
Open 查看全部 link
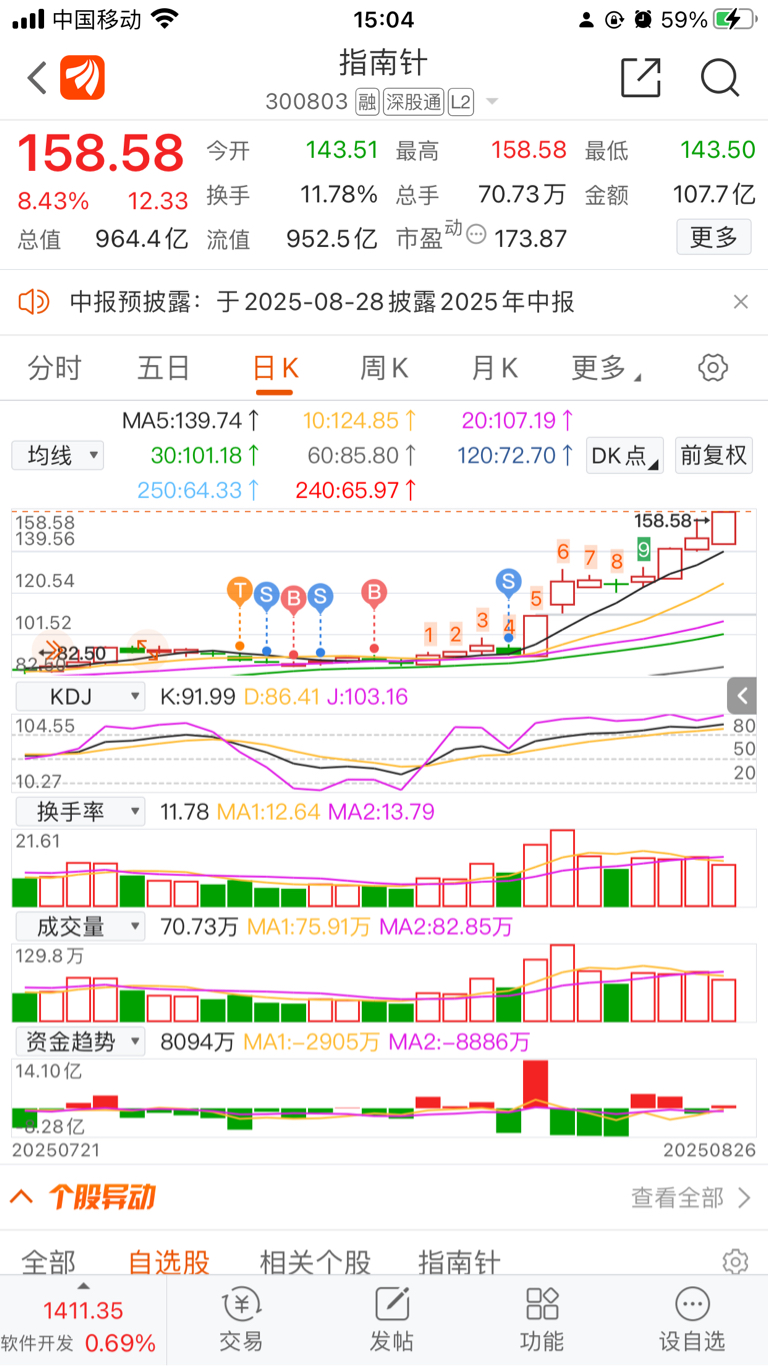point(692,1197)
